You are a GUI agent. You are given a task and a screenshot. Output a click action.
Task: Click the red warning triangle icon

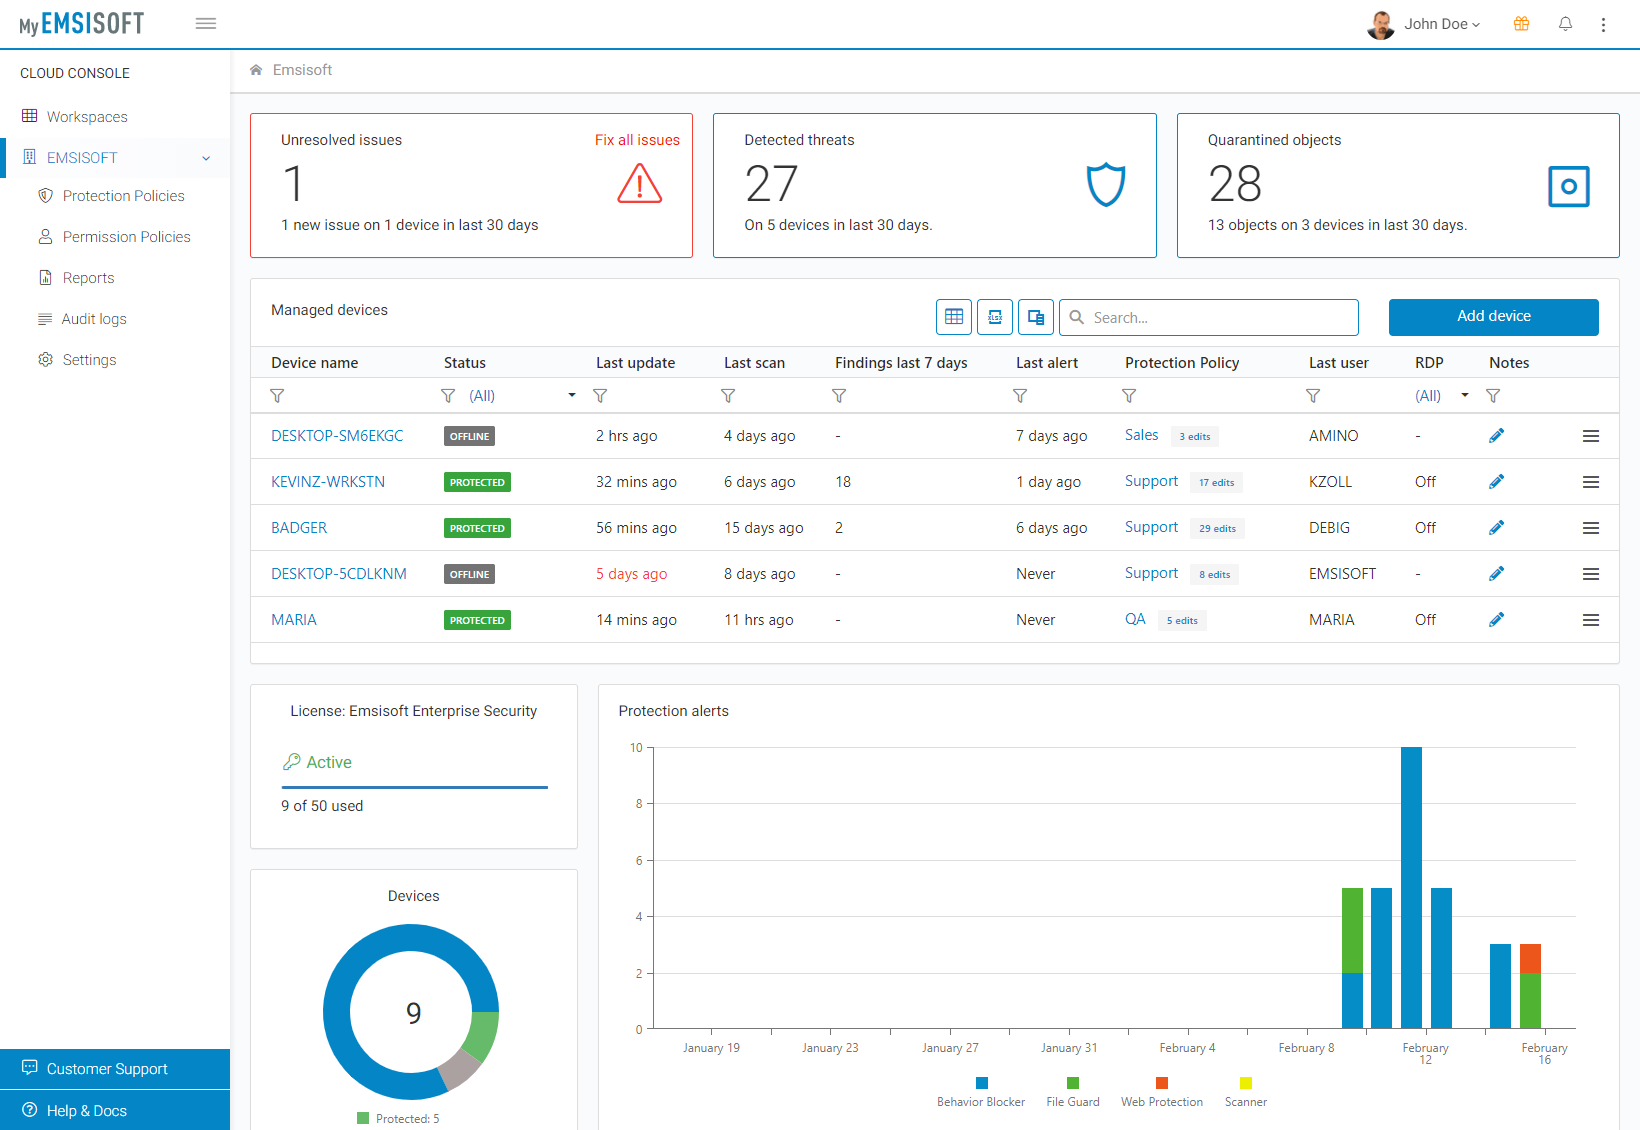tap(640, 184)
